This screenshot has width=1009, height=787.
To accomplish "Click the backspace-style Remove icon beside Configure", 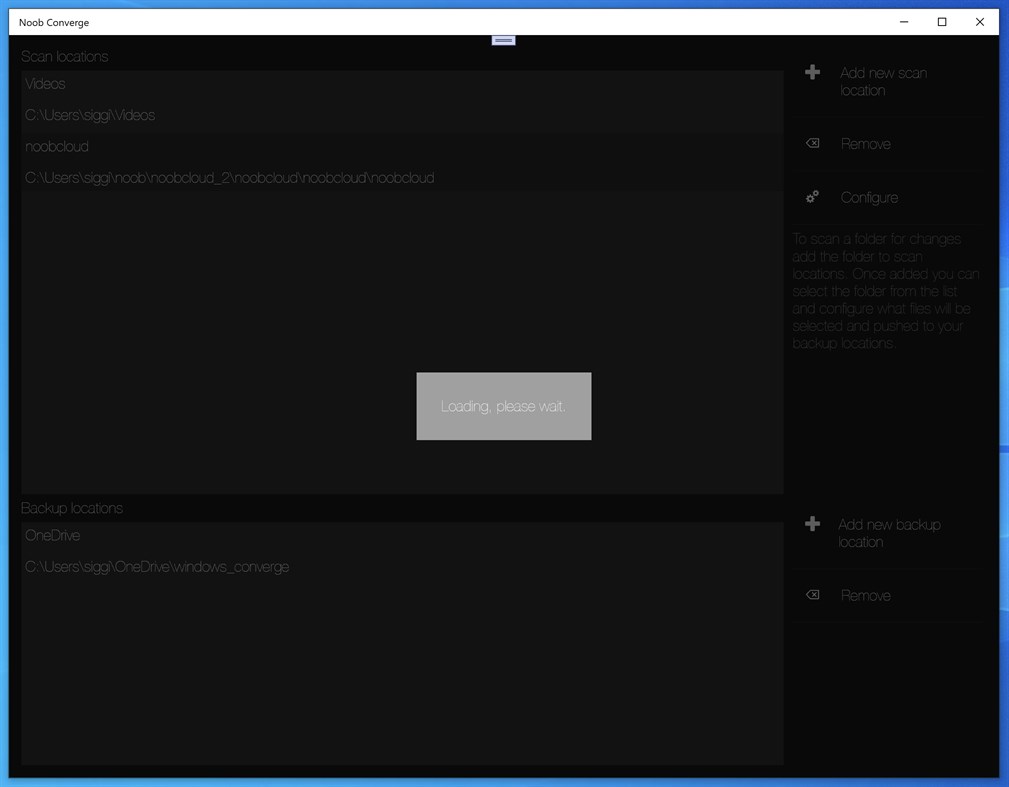I will pos(812,143).
